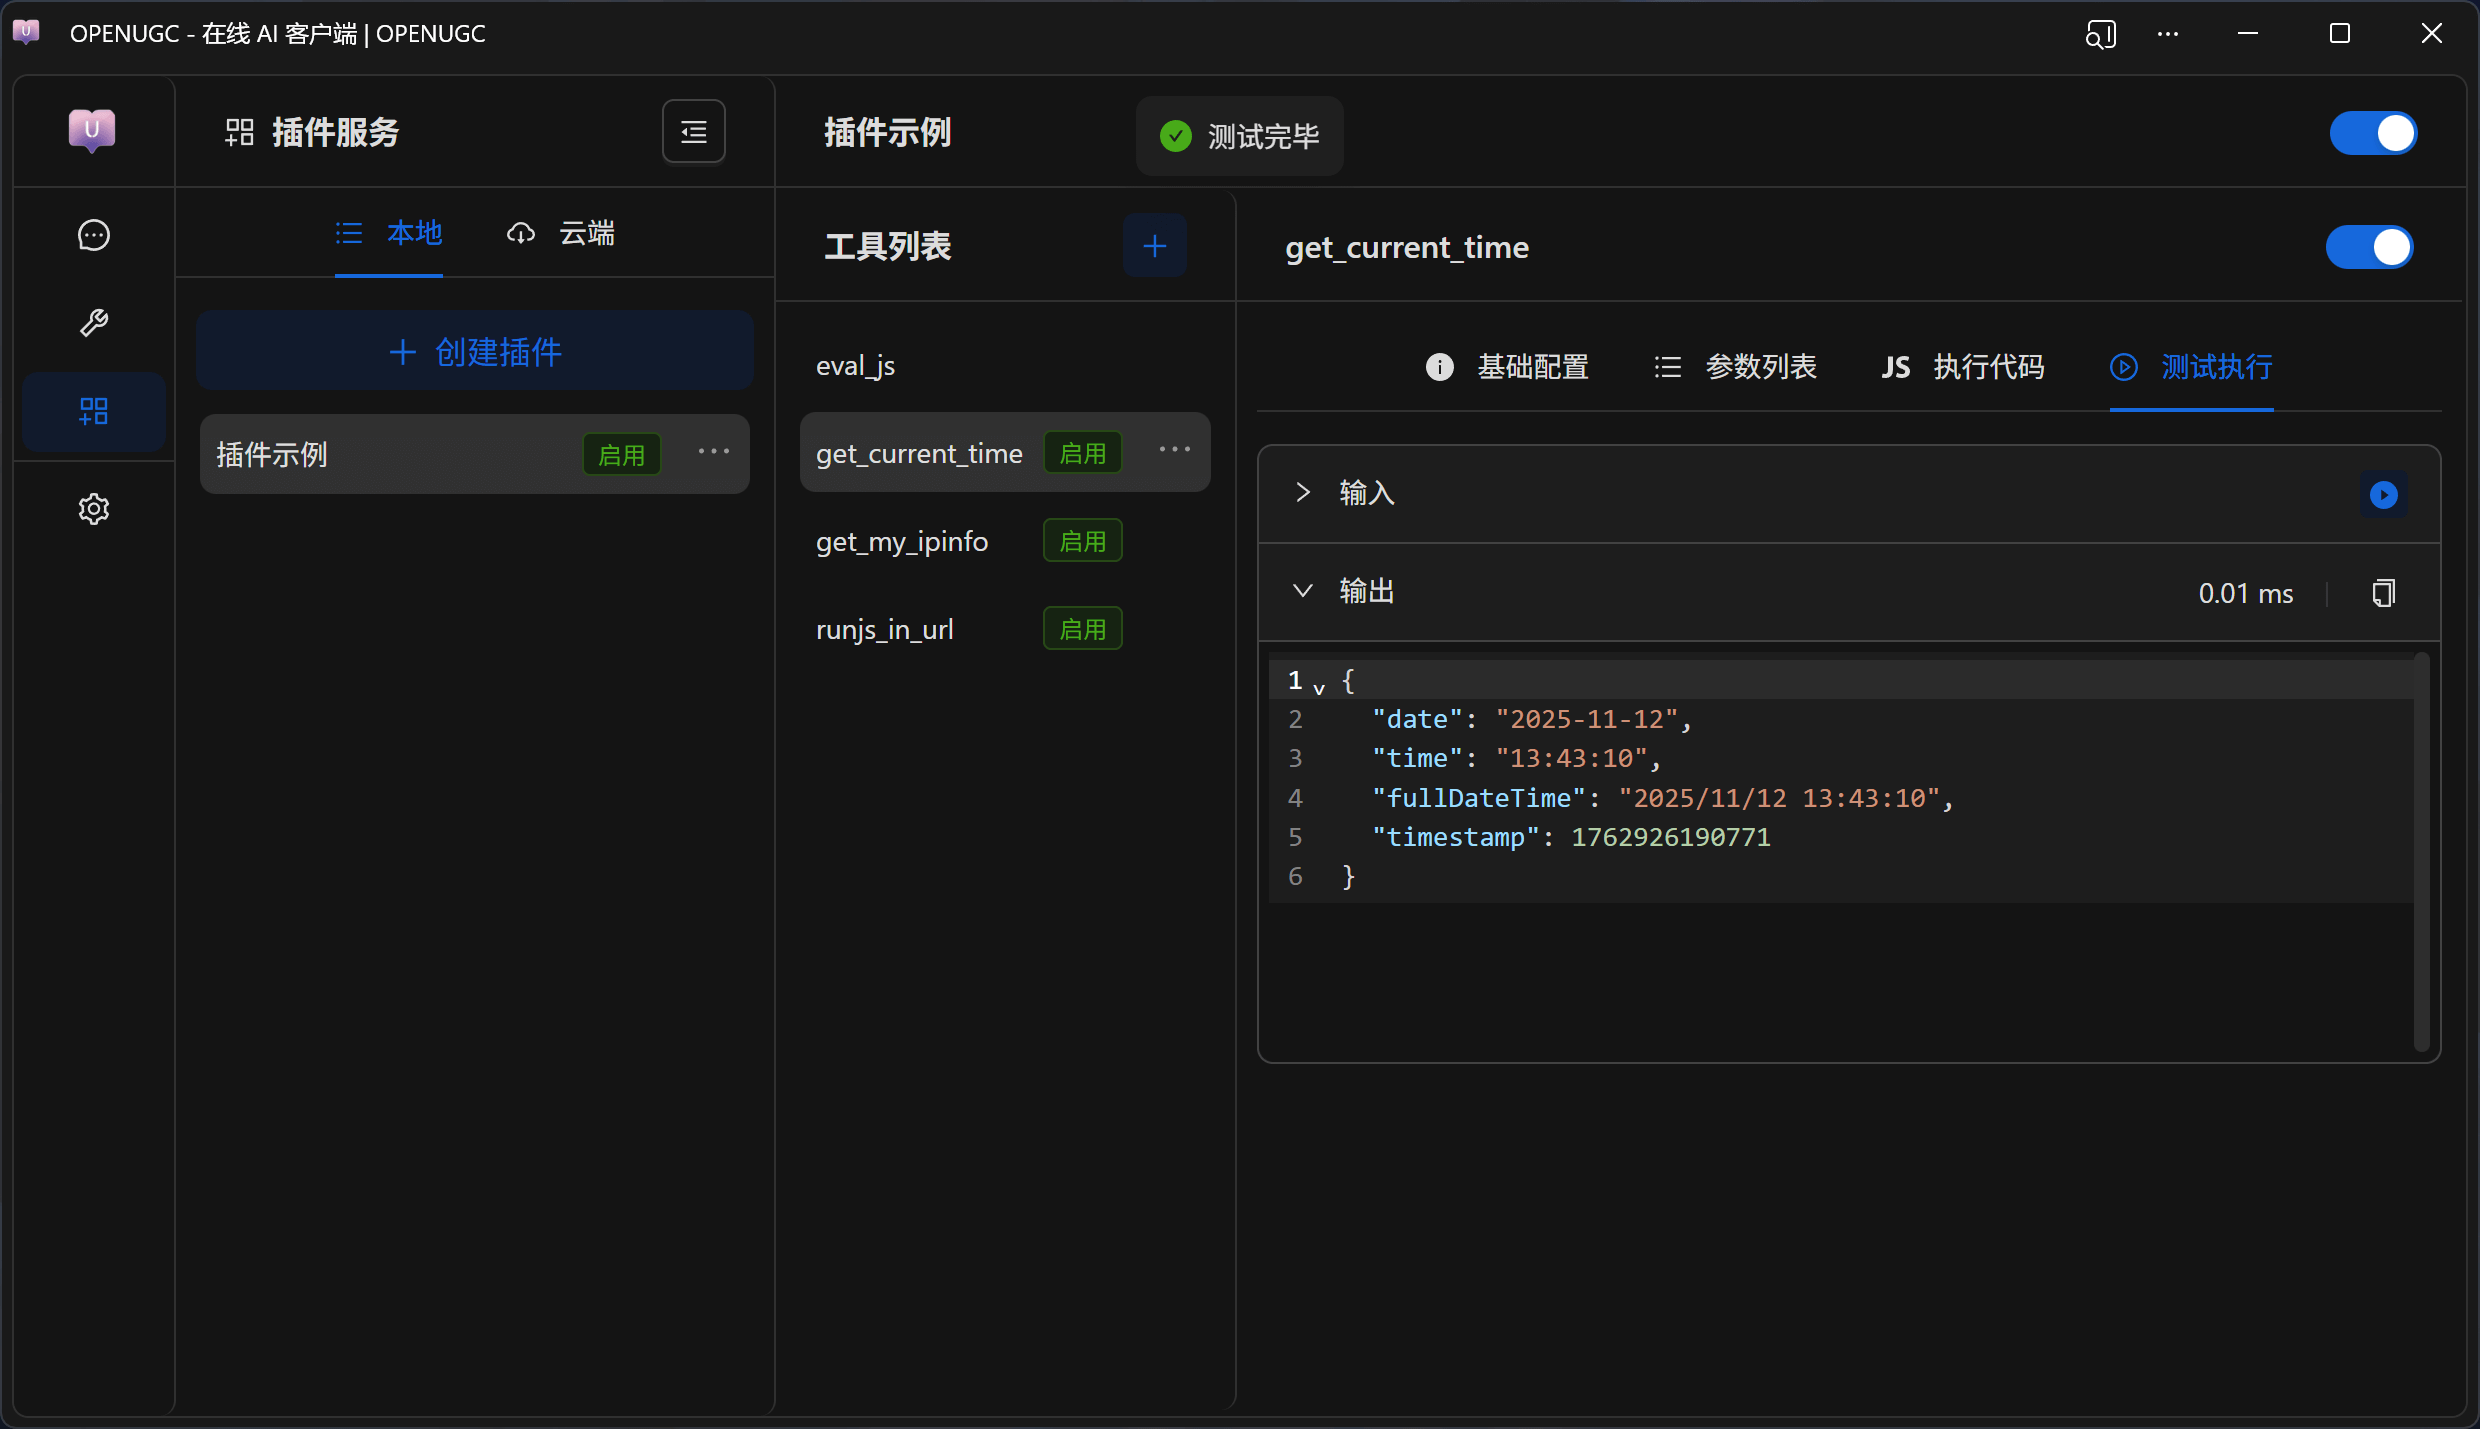Collapse the 输出 section

pyautogui.click(x=1302, y=591)
